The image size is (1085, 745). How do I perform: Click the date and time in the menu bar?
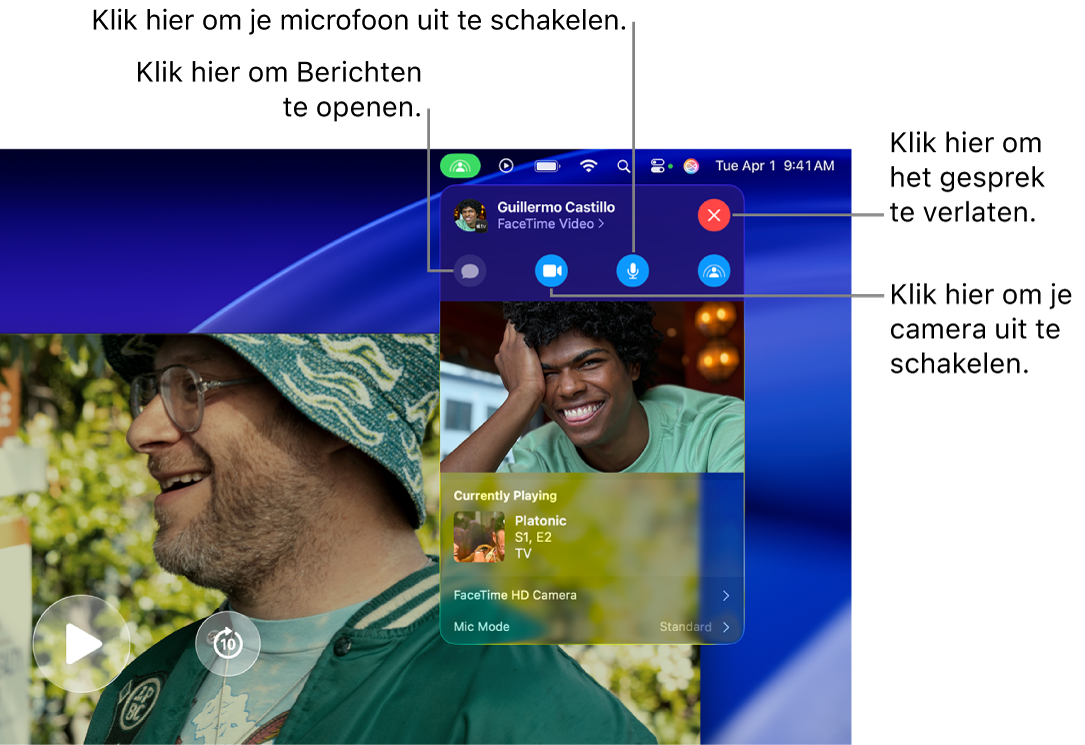[774, 165]
